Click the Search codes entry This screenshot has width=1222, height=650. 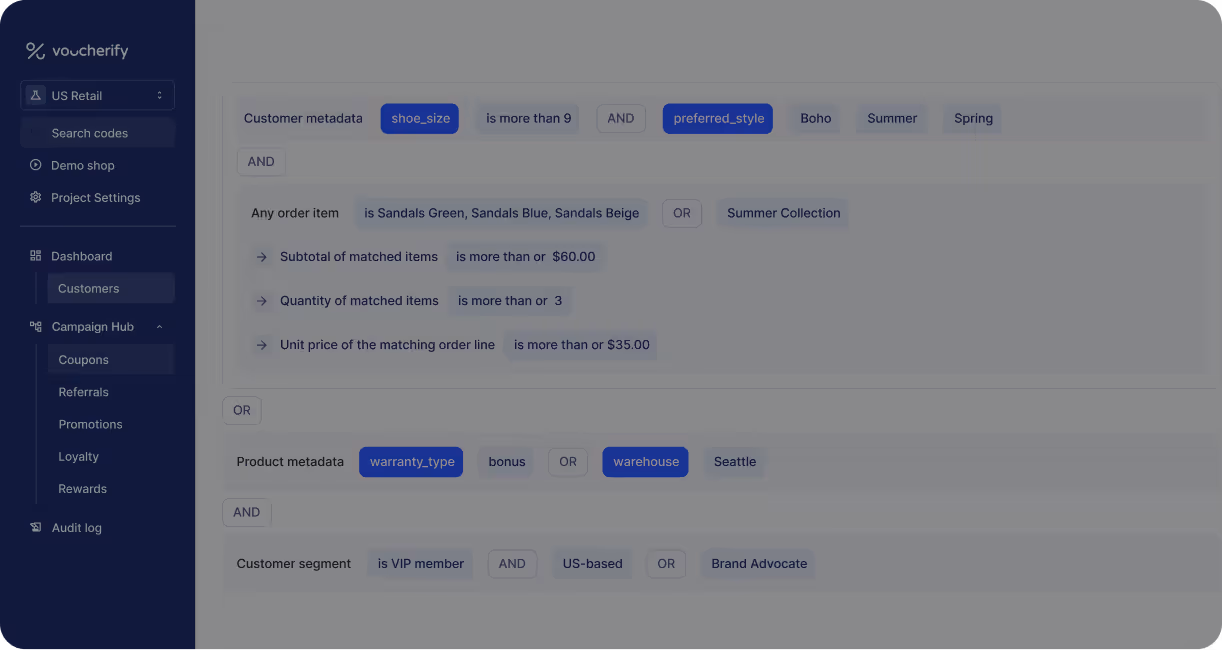(89, 132)
